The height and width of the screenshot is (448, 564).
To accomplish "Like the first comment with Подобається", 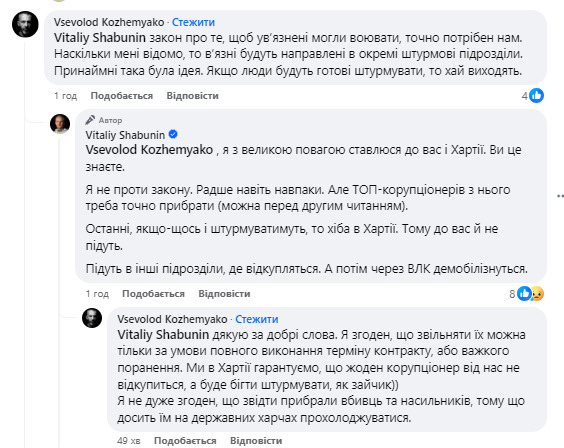I will [122, 96].
